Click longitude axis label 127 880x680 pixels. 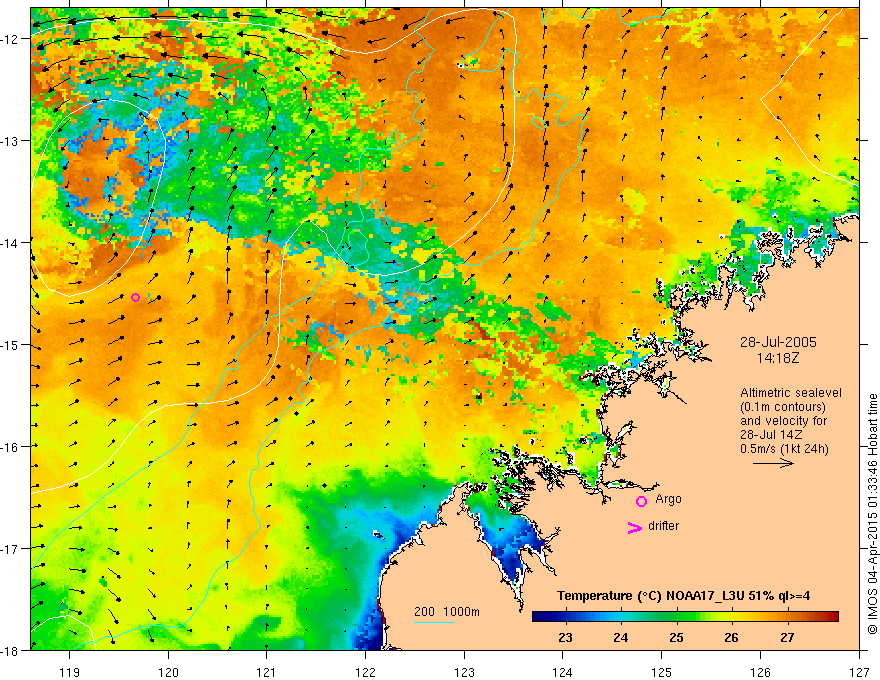click(859, 672)
